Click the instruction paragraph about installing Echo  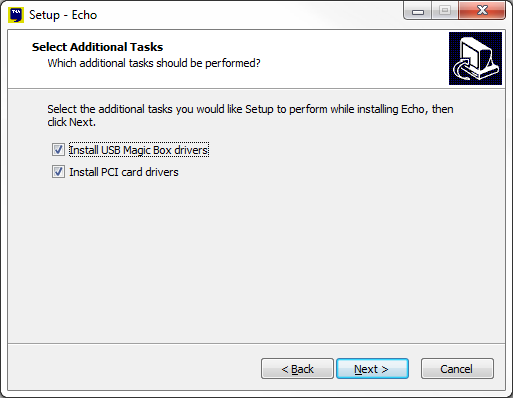coord(250,115)
